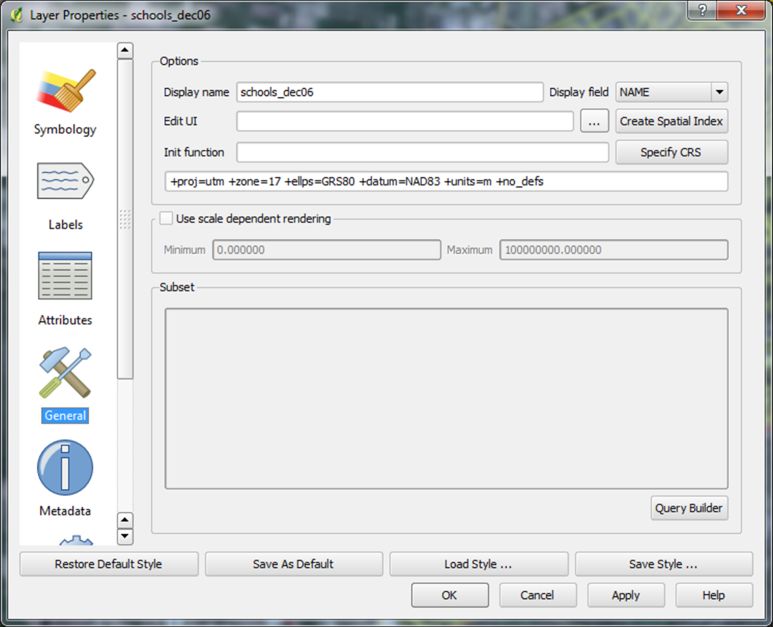The width and height of the screenshot is (773, 627).
Task: Open the Metadata info icon
Action: coord(65,468)
